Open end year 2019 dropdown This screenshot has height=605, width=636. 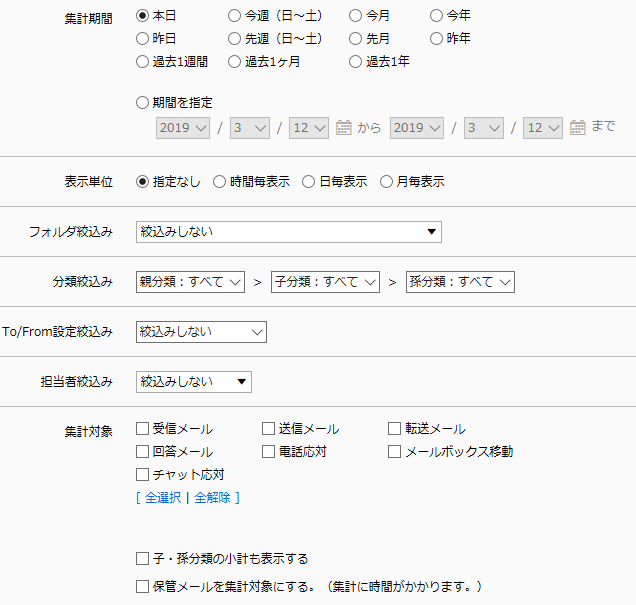click(417, 128)
